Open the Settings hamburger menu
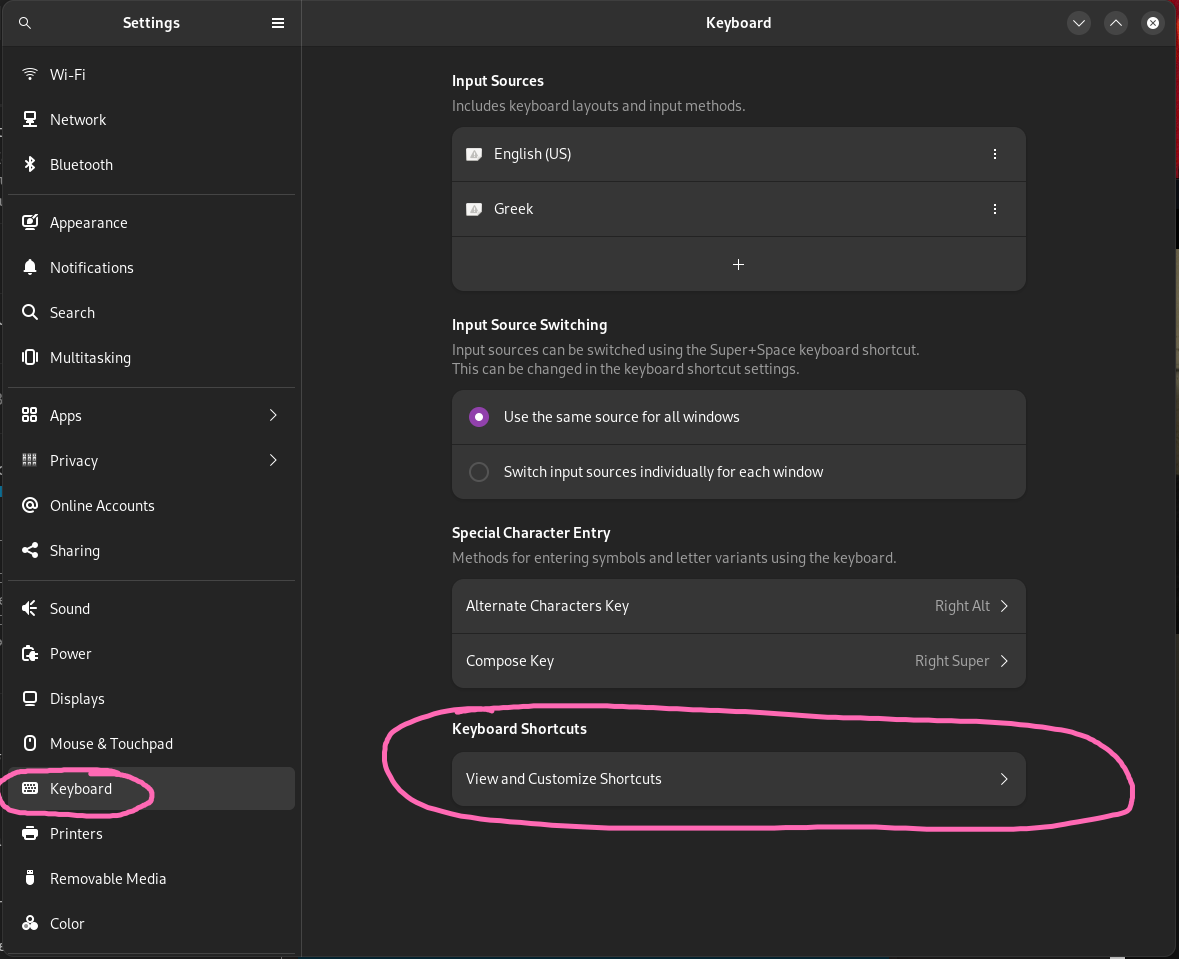1179x959 pixels. 277,23
